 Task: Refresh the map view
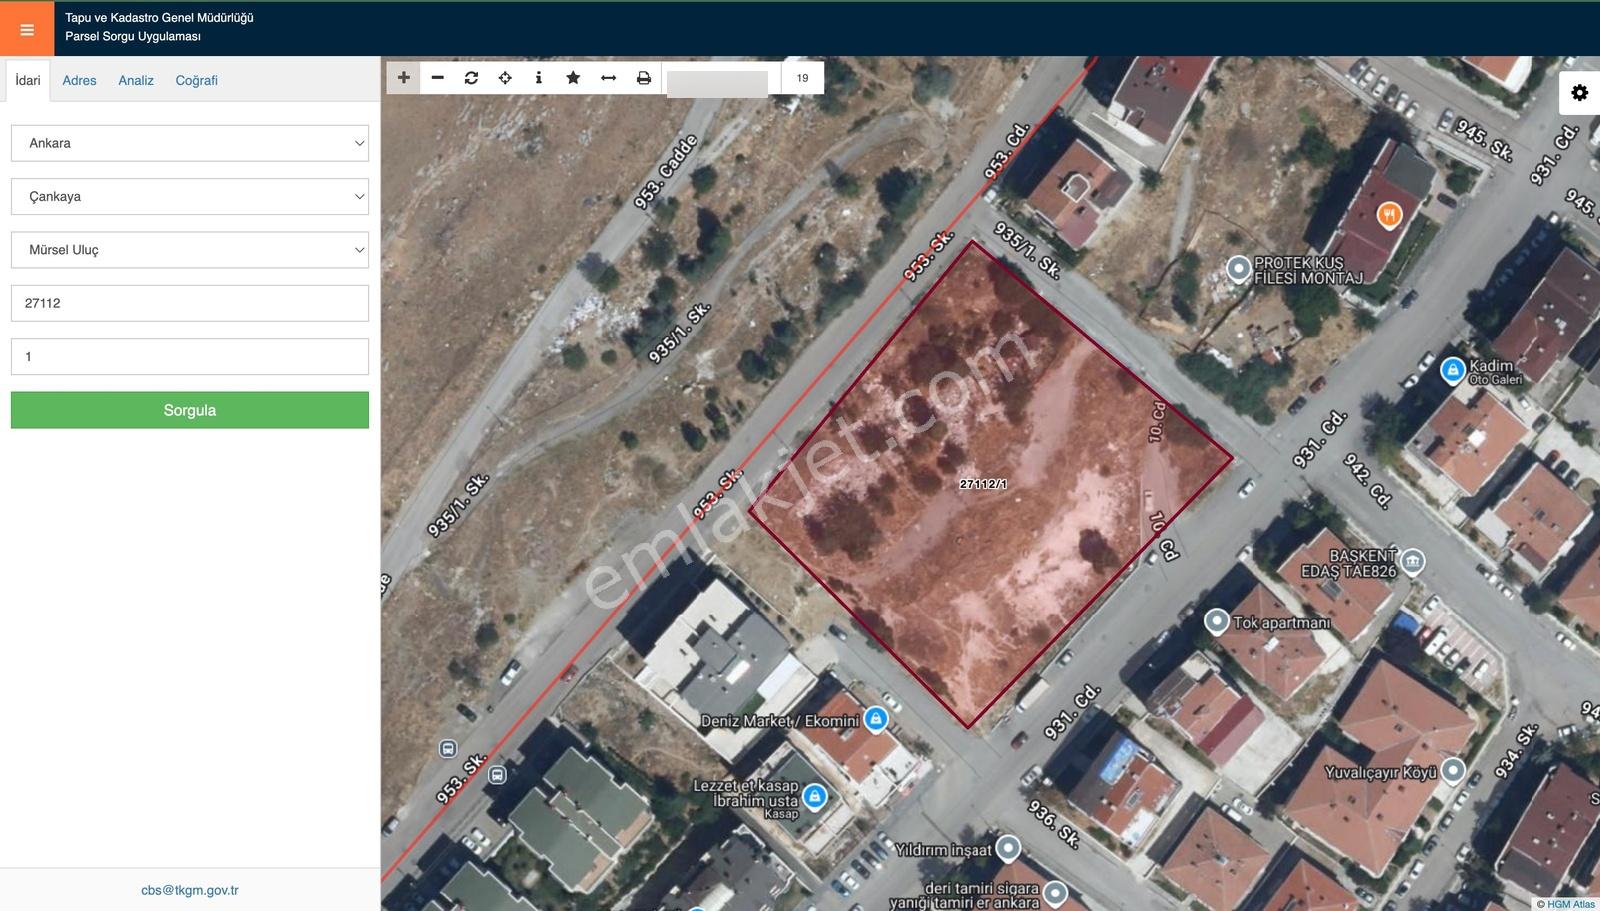point(472,77)
